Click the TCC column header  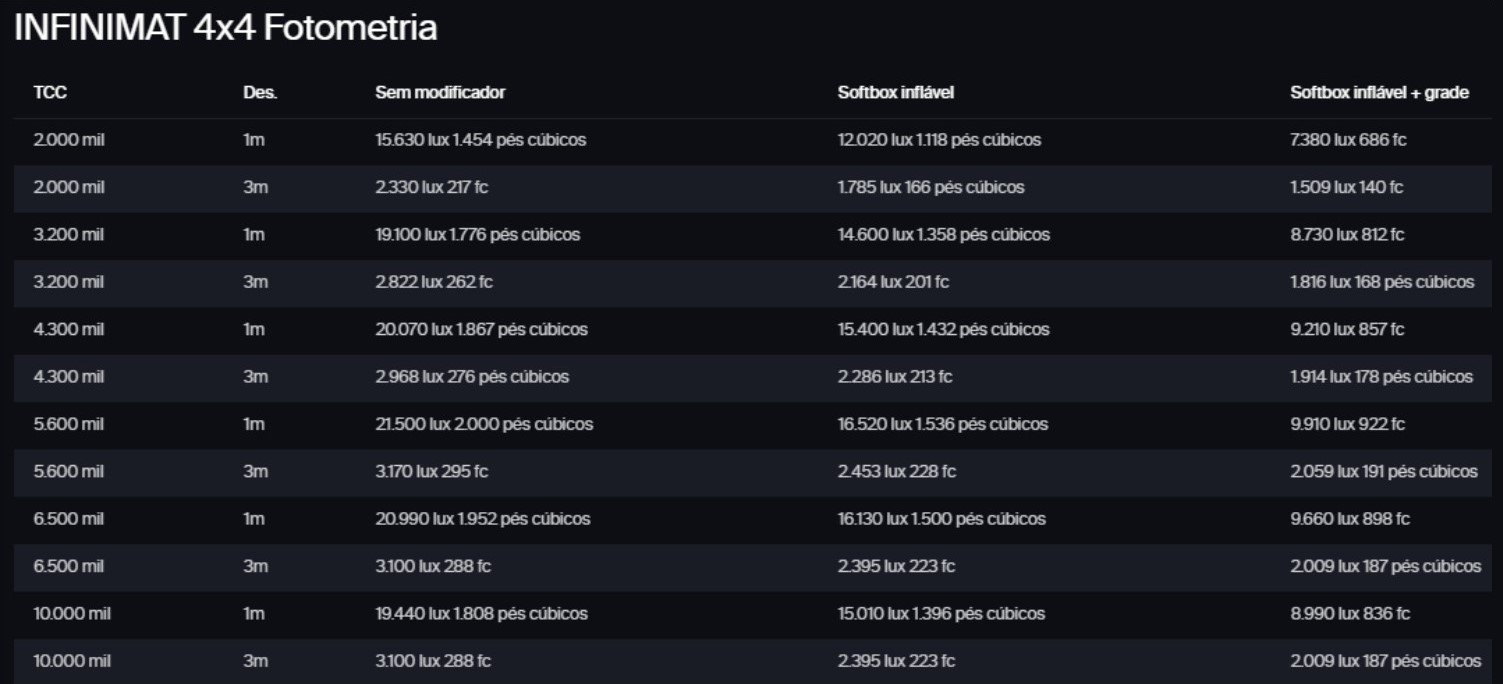coord(50,93)
